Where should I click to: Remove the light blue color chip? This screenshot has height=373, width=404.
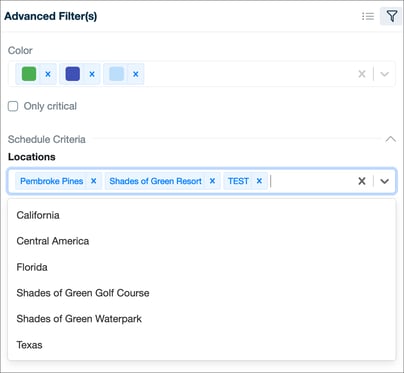point(136,74)
